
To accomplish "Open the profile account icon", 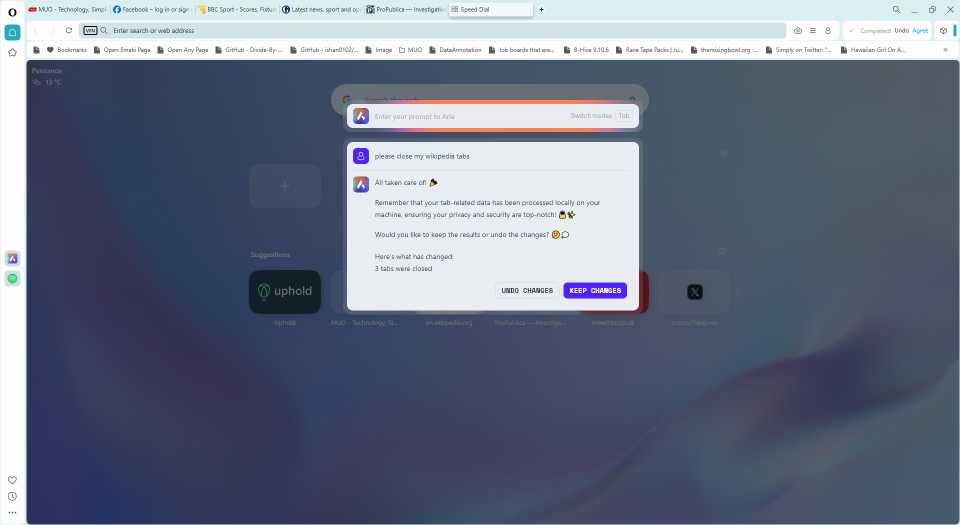I will coord(828,30).
